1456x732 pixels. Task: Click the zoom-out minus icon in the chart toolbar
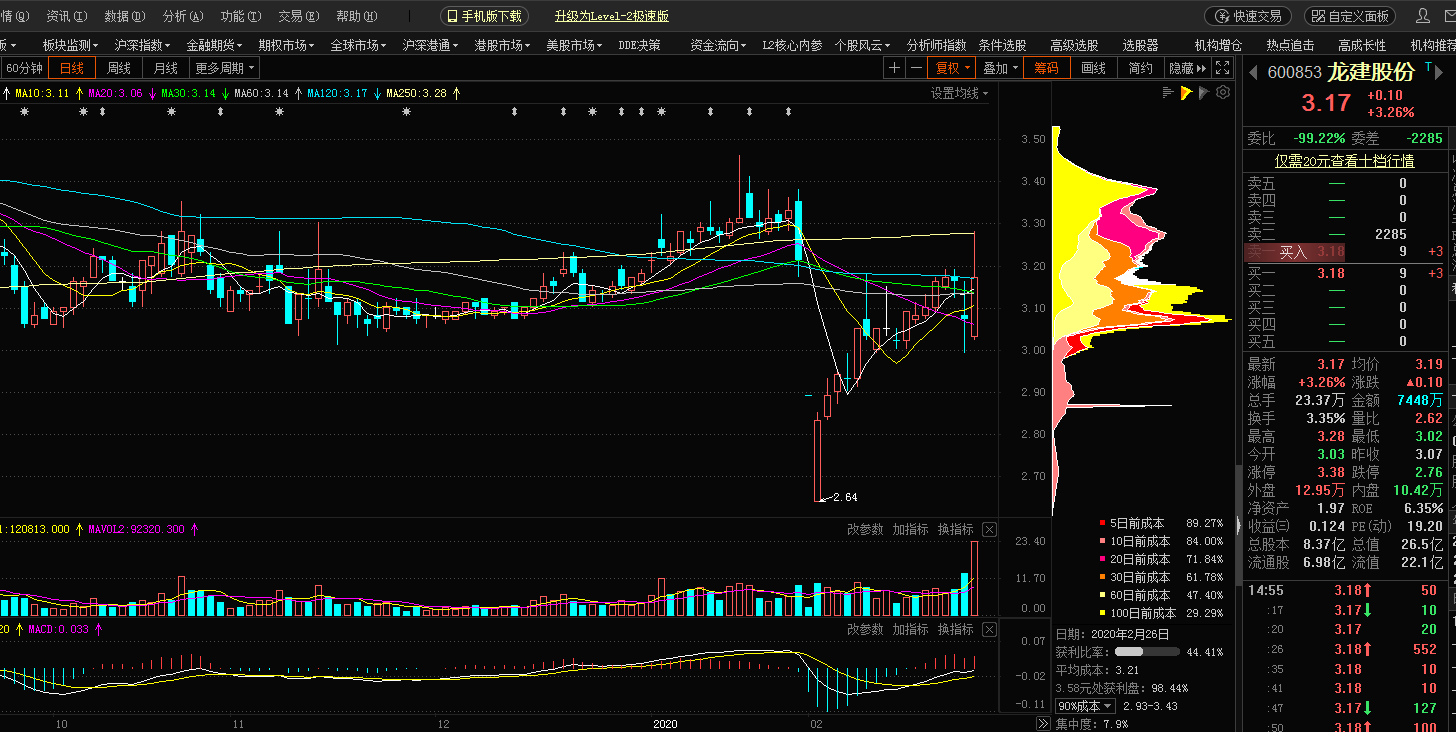tap(916, 68)
